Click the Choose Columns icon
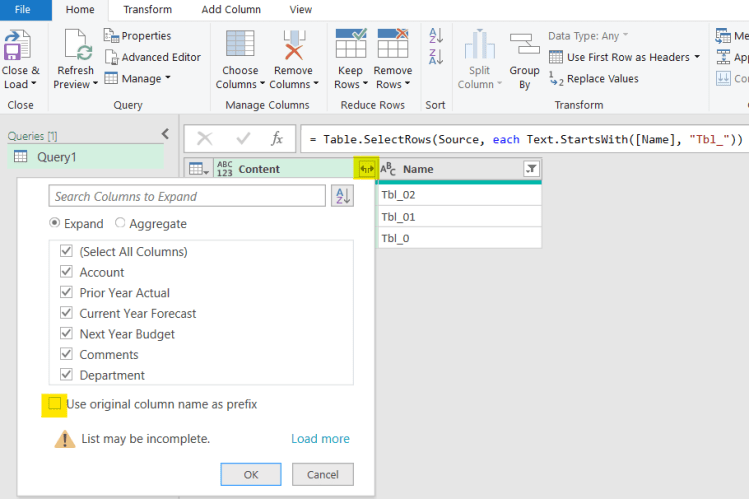The image size is (749, 499). (240, 47)
